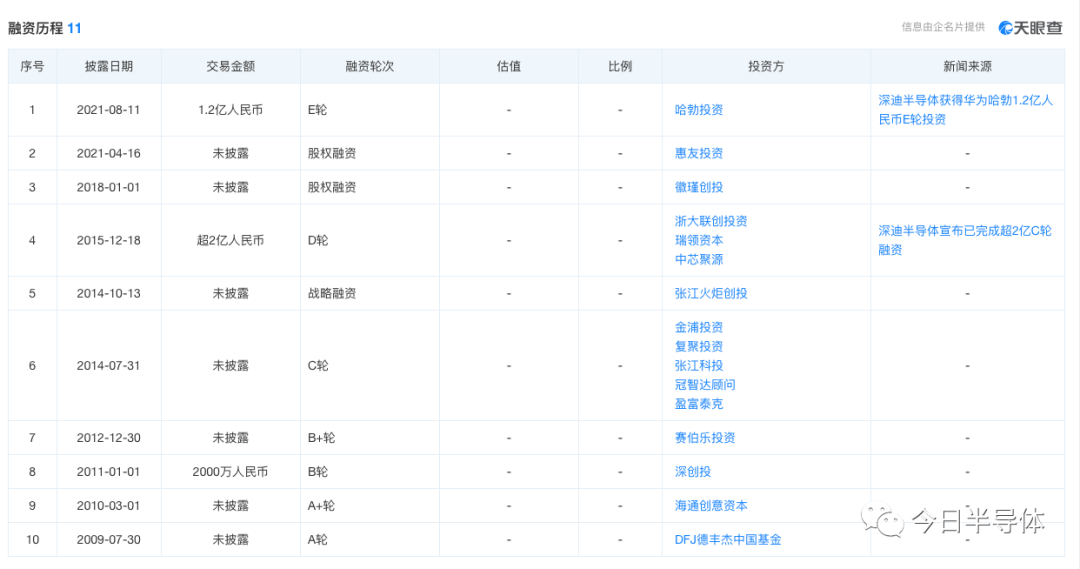Open investor link 深创投

pyautogui.click(x=692, y=472)
